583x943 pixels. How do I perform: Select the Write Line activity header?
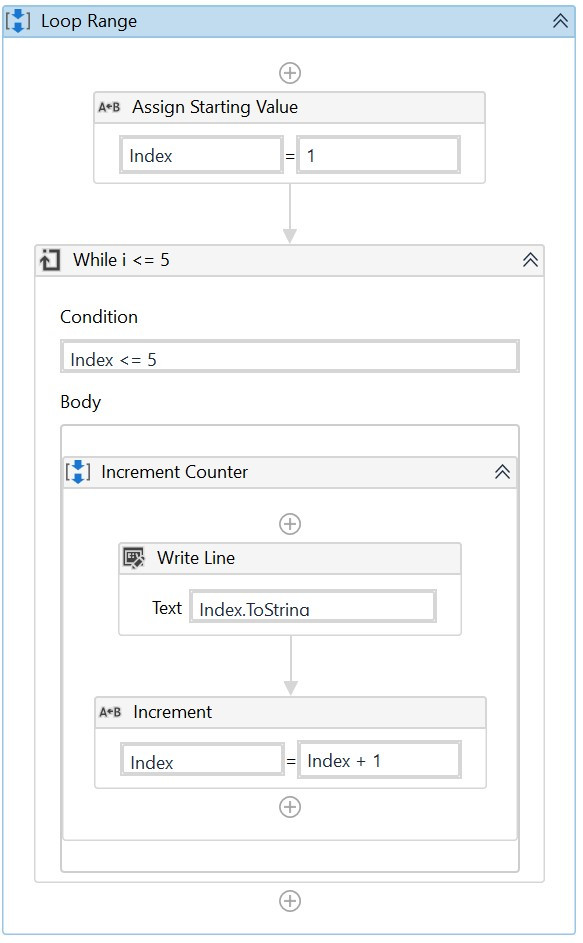[290, 559]
